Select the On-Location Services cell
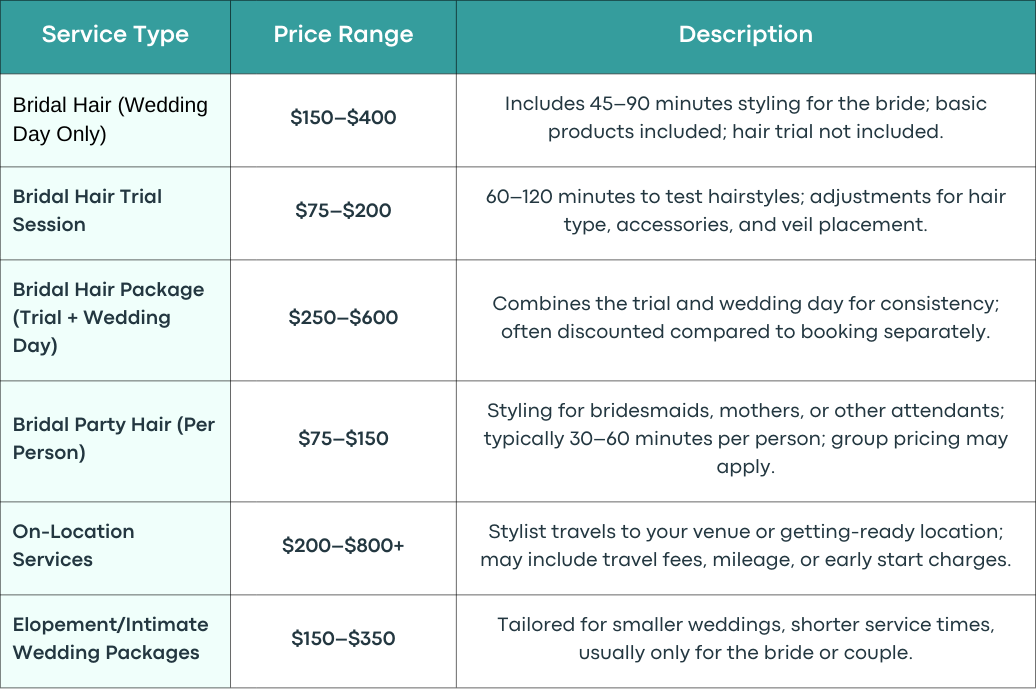 [115, 548]
